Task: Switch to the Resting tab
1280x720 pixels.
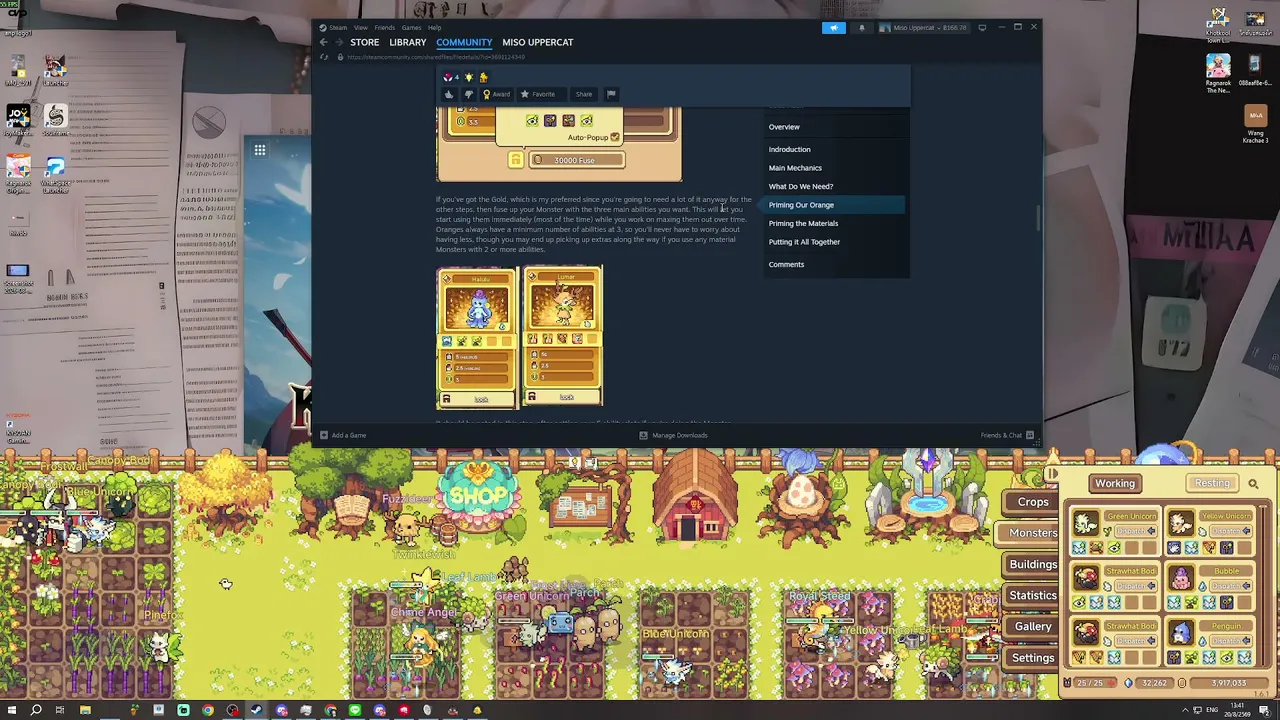Action: pos(1212,483)
